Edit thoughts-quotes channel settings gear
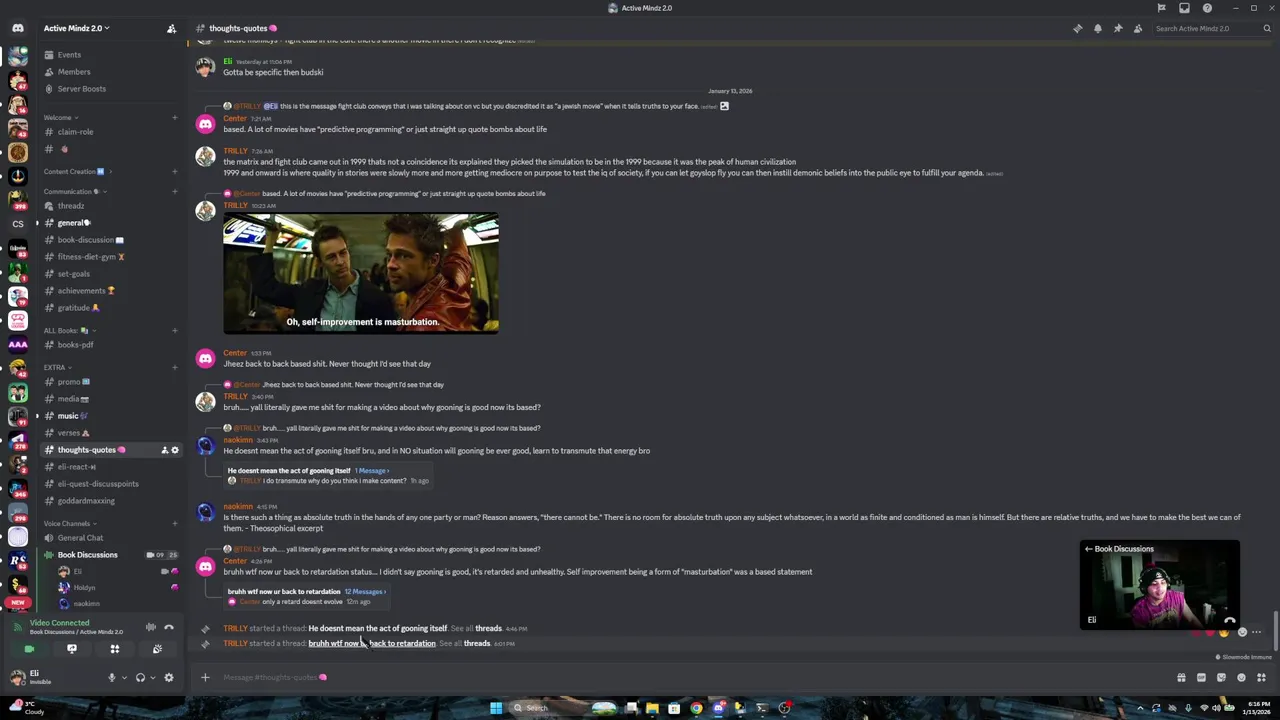The width and height of the screenshot is (1280, 720). coord(175,450)
